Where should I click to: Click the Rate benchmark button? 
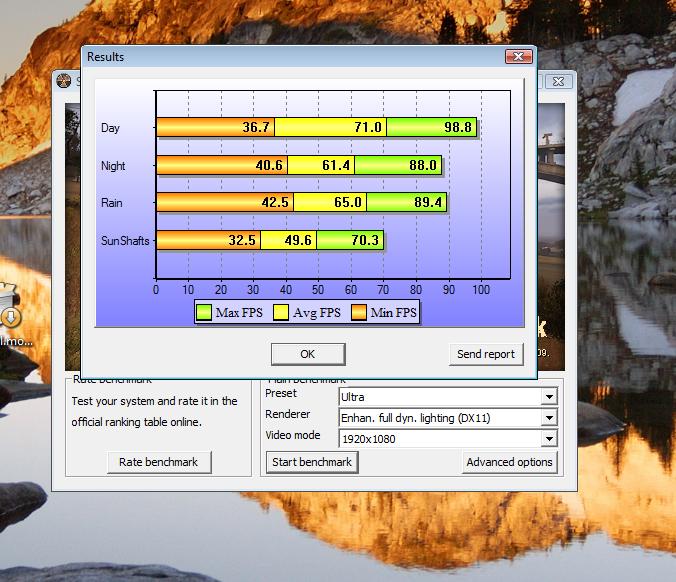pyautogui.click(x=159, y=462)
